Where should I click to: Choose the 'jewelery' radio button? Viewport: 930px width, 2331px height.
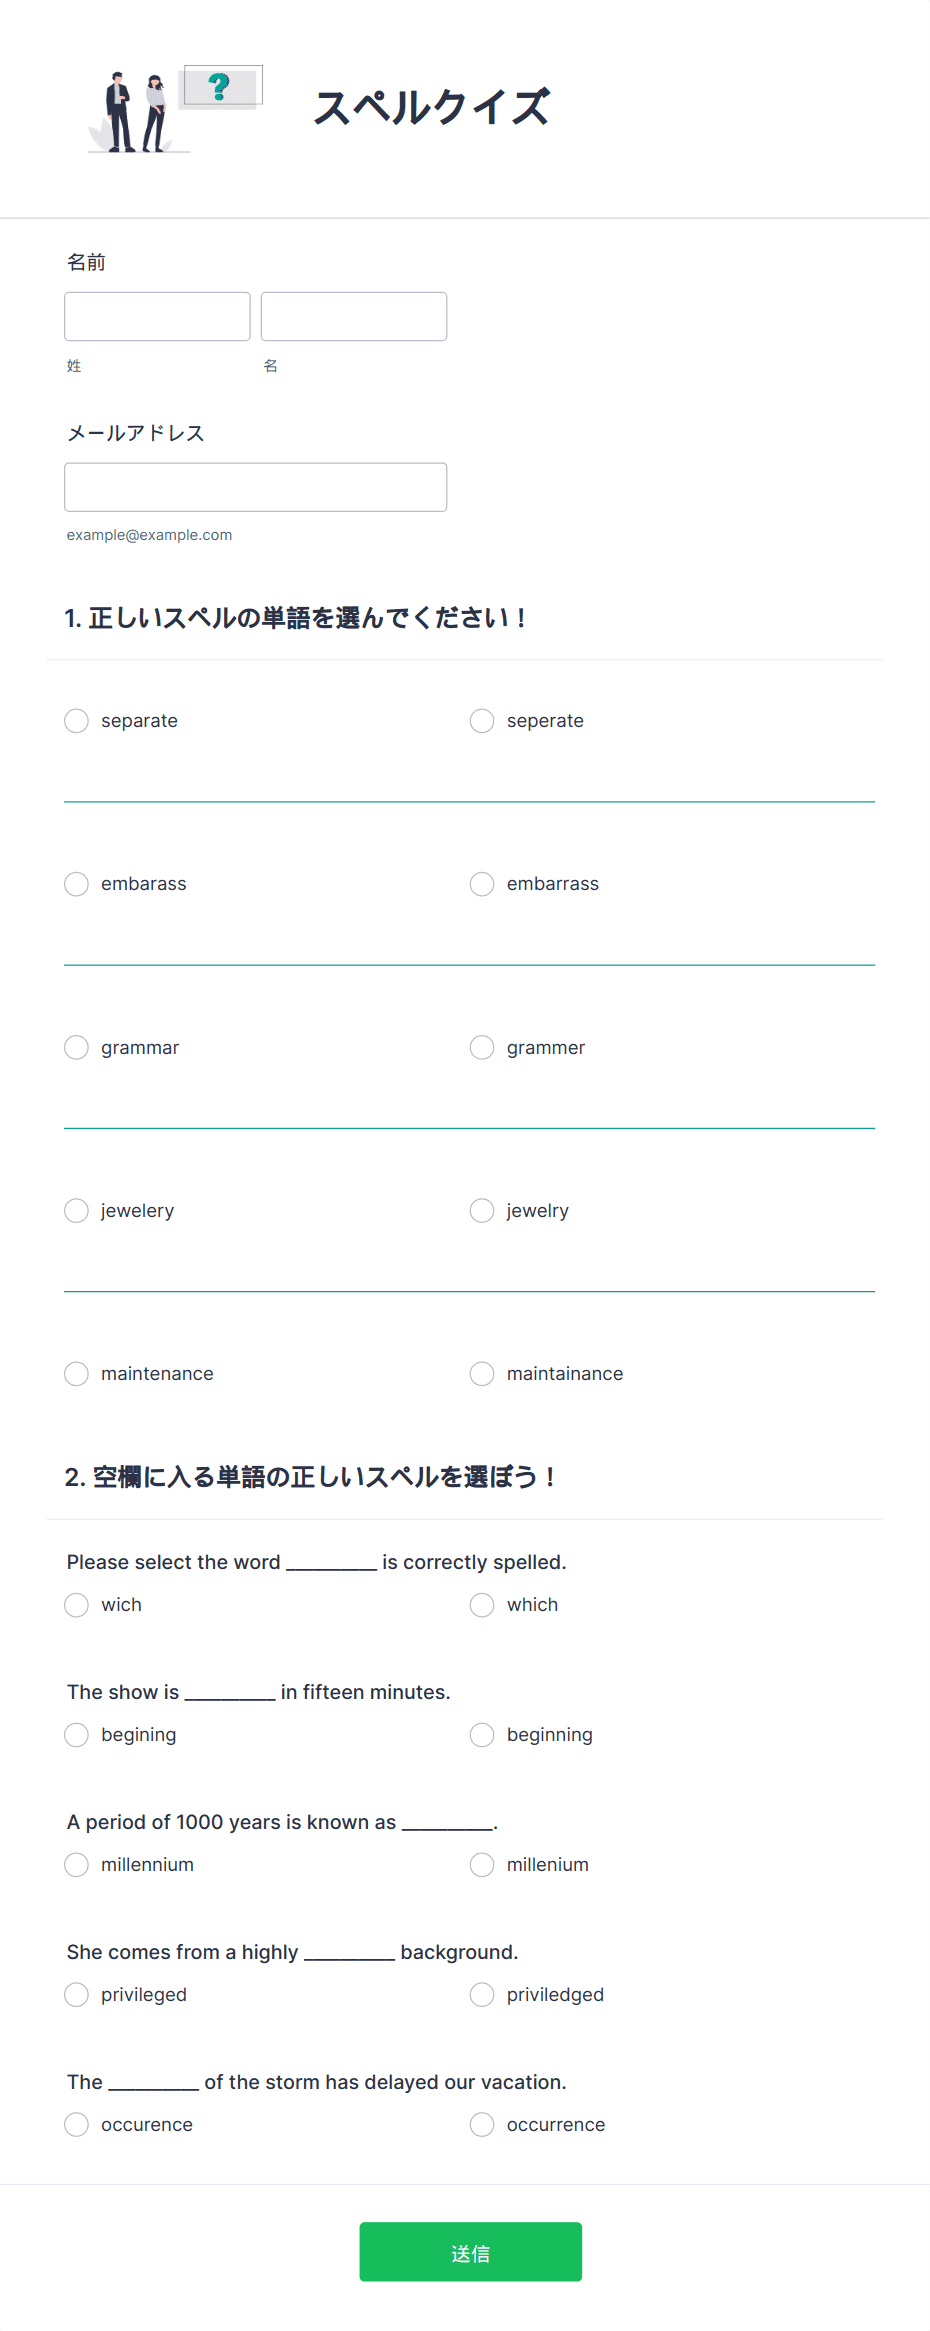coord(77,1211)
